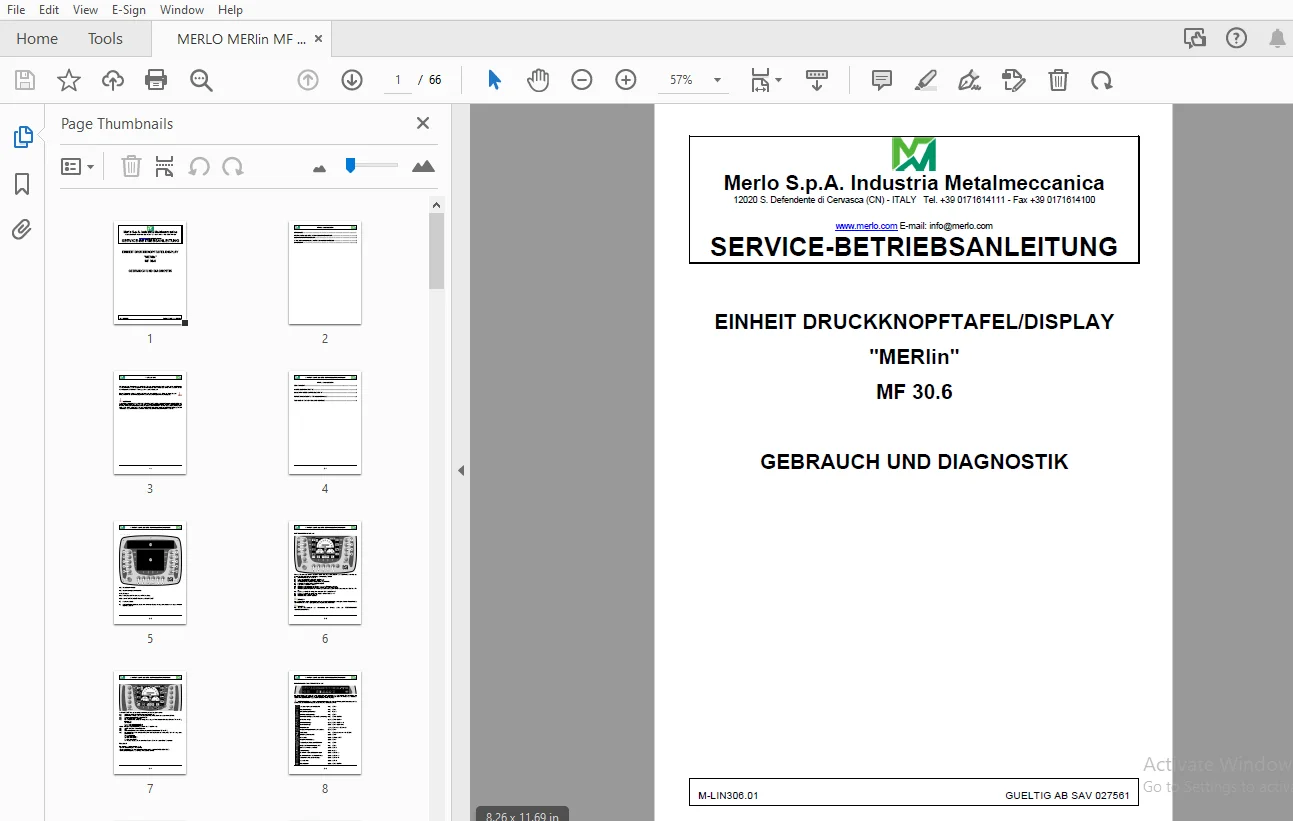This screenshot has width=1293, height=821.
Task: Open the Edit menu
Action: pyautogui.click(x=49, y=10)
